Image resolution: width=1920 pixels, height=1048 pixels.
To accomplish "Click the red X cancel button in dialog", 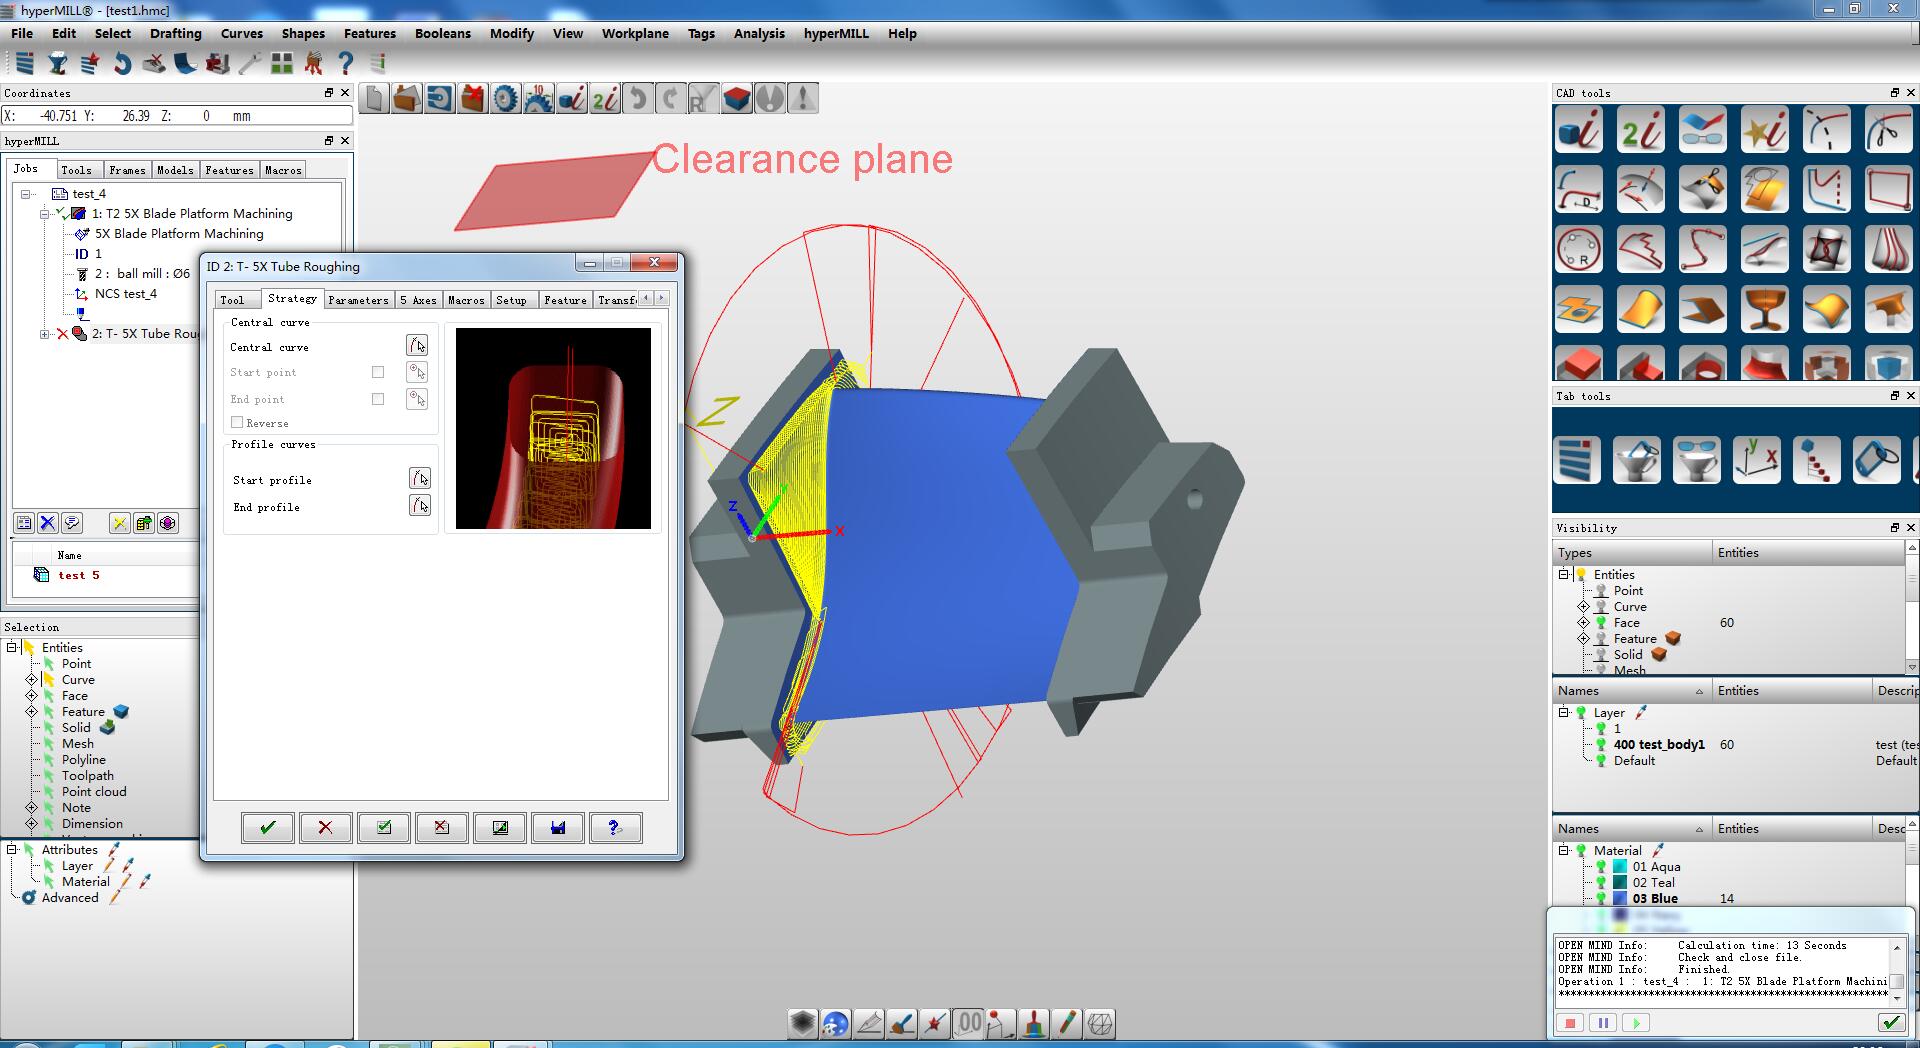I will [325, 828].
